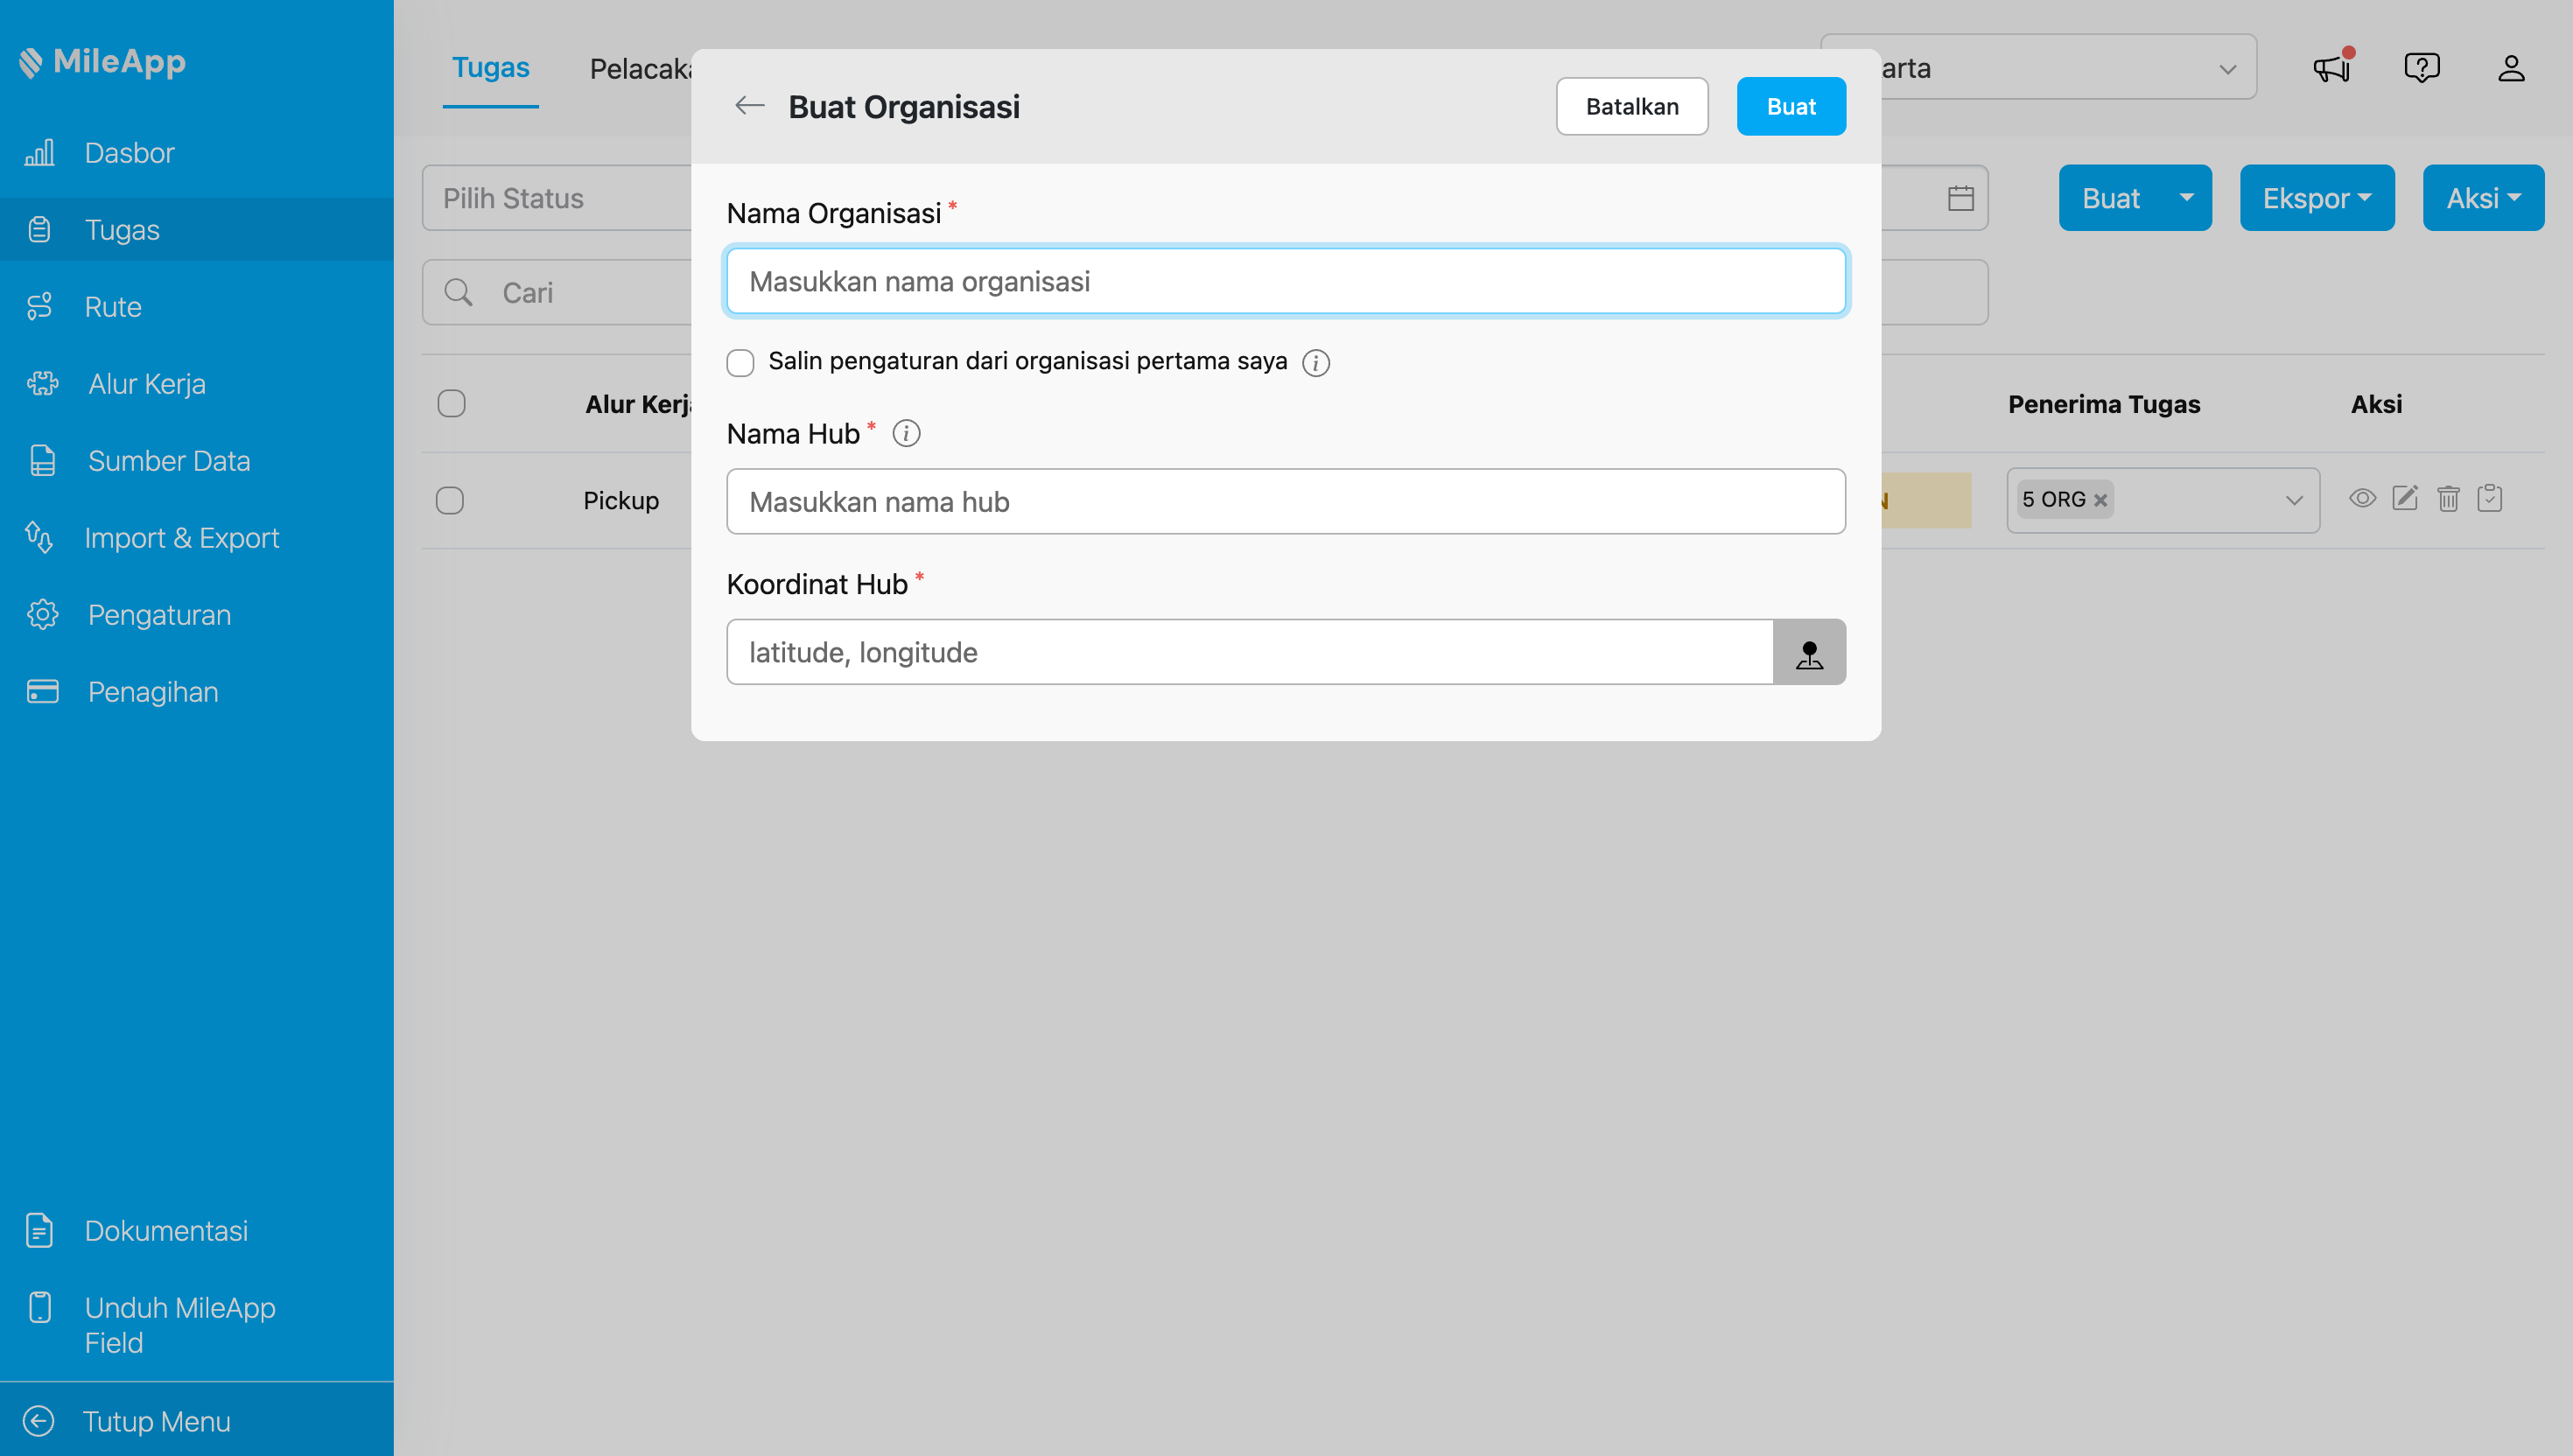The height and width of the screenshot is (1456, 2573).
Task: Enable Salin pengaturan dari organisasi pertama saya
Action: (x=740, y=362)
